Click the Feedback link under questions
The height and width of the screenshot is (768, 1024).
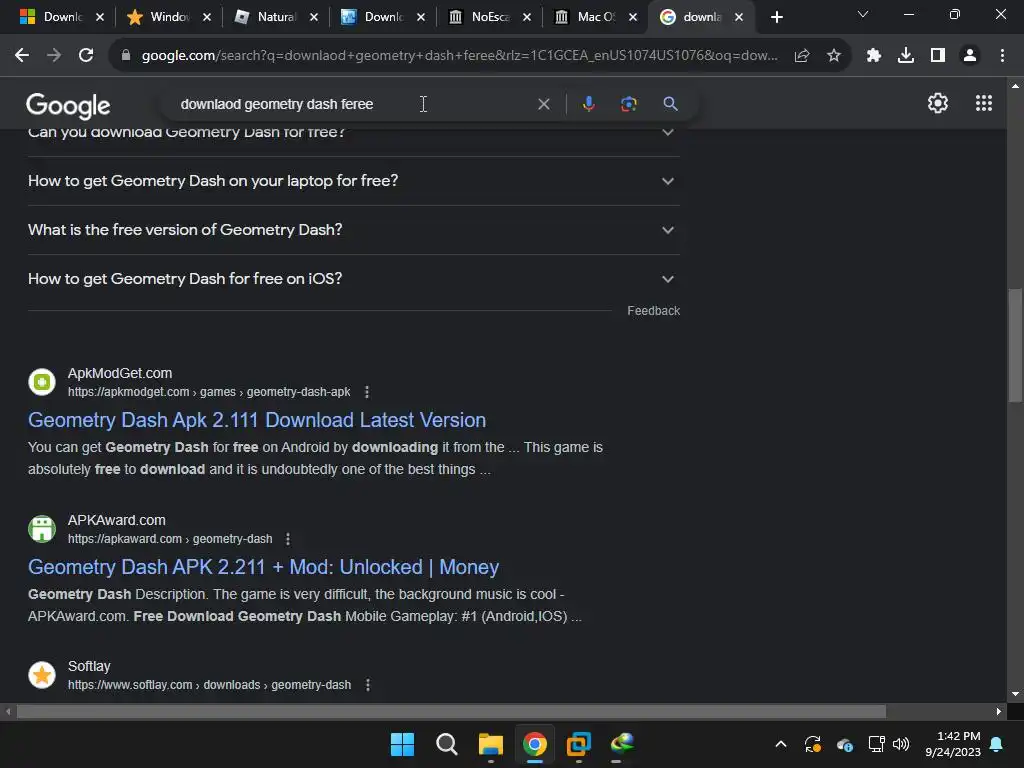pyautogui.click(x=653, y=311)
